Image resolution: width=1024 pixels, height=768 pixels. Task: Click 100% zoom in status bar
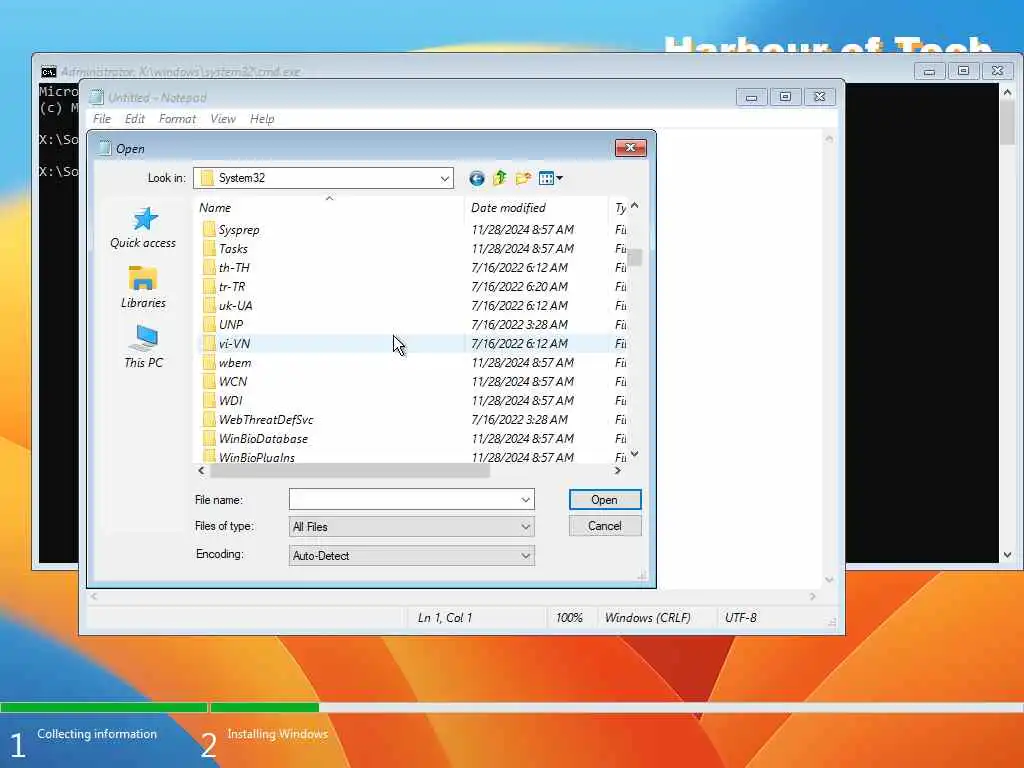coord(569,618)
